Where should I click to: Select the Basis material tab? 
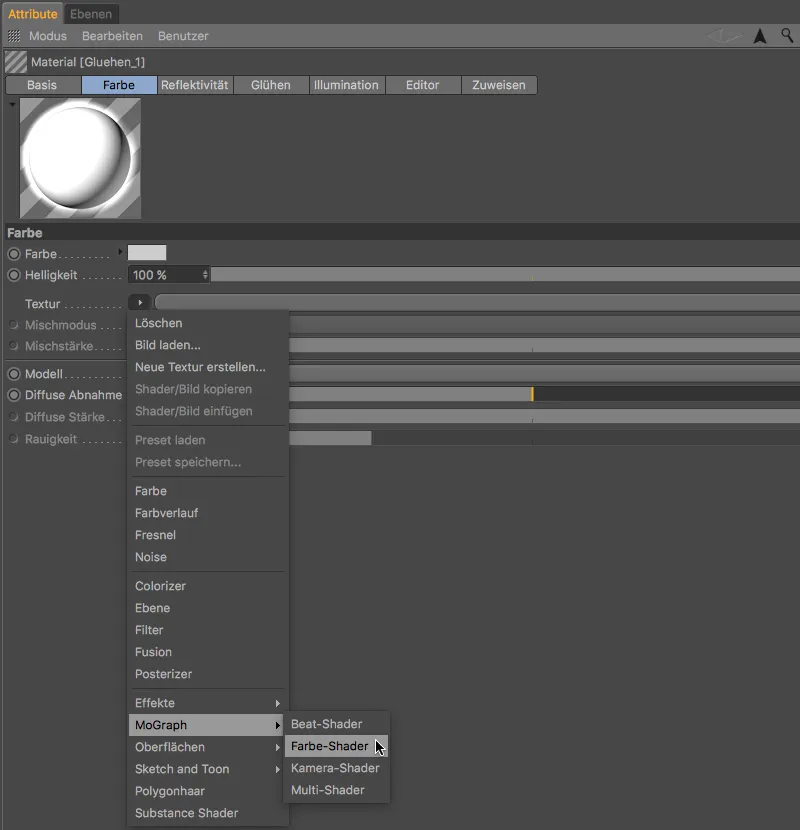(42, 85)
